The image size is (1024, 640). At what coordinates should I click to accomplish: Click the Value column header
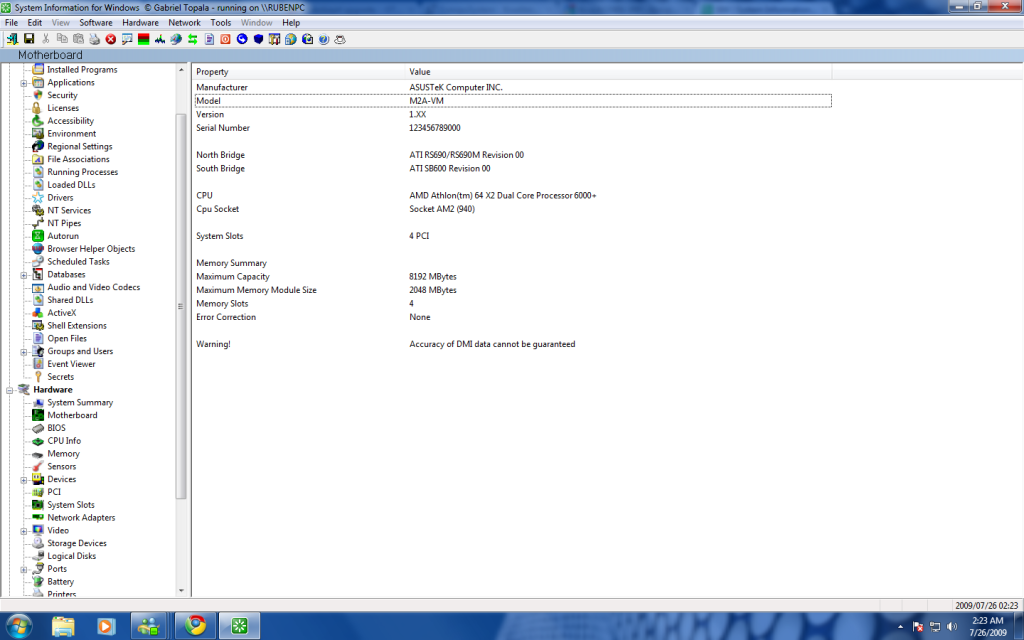(619, 72)
